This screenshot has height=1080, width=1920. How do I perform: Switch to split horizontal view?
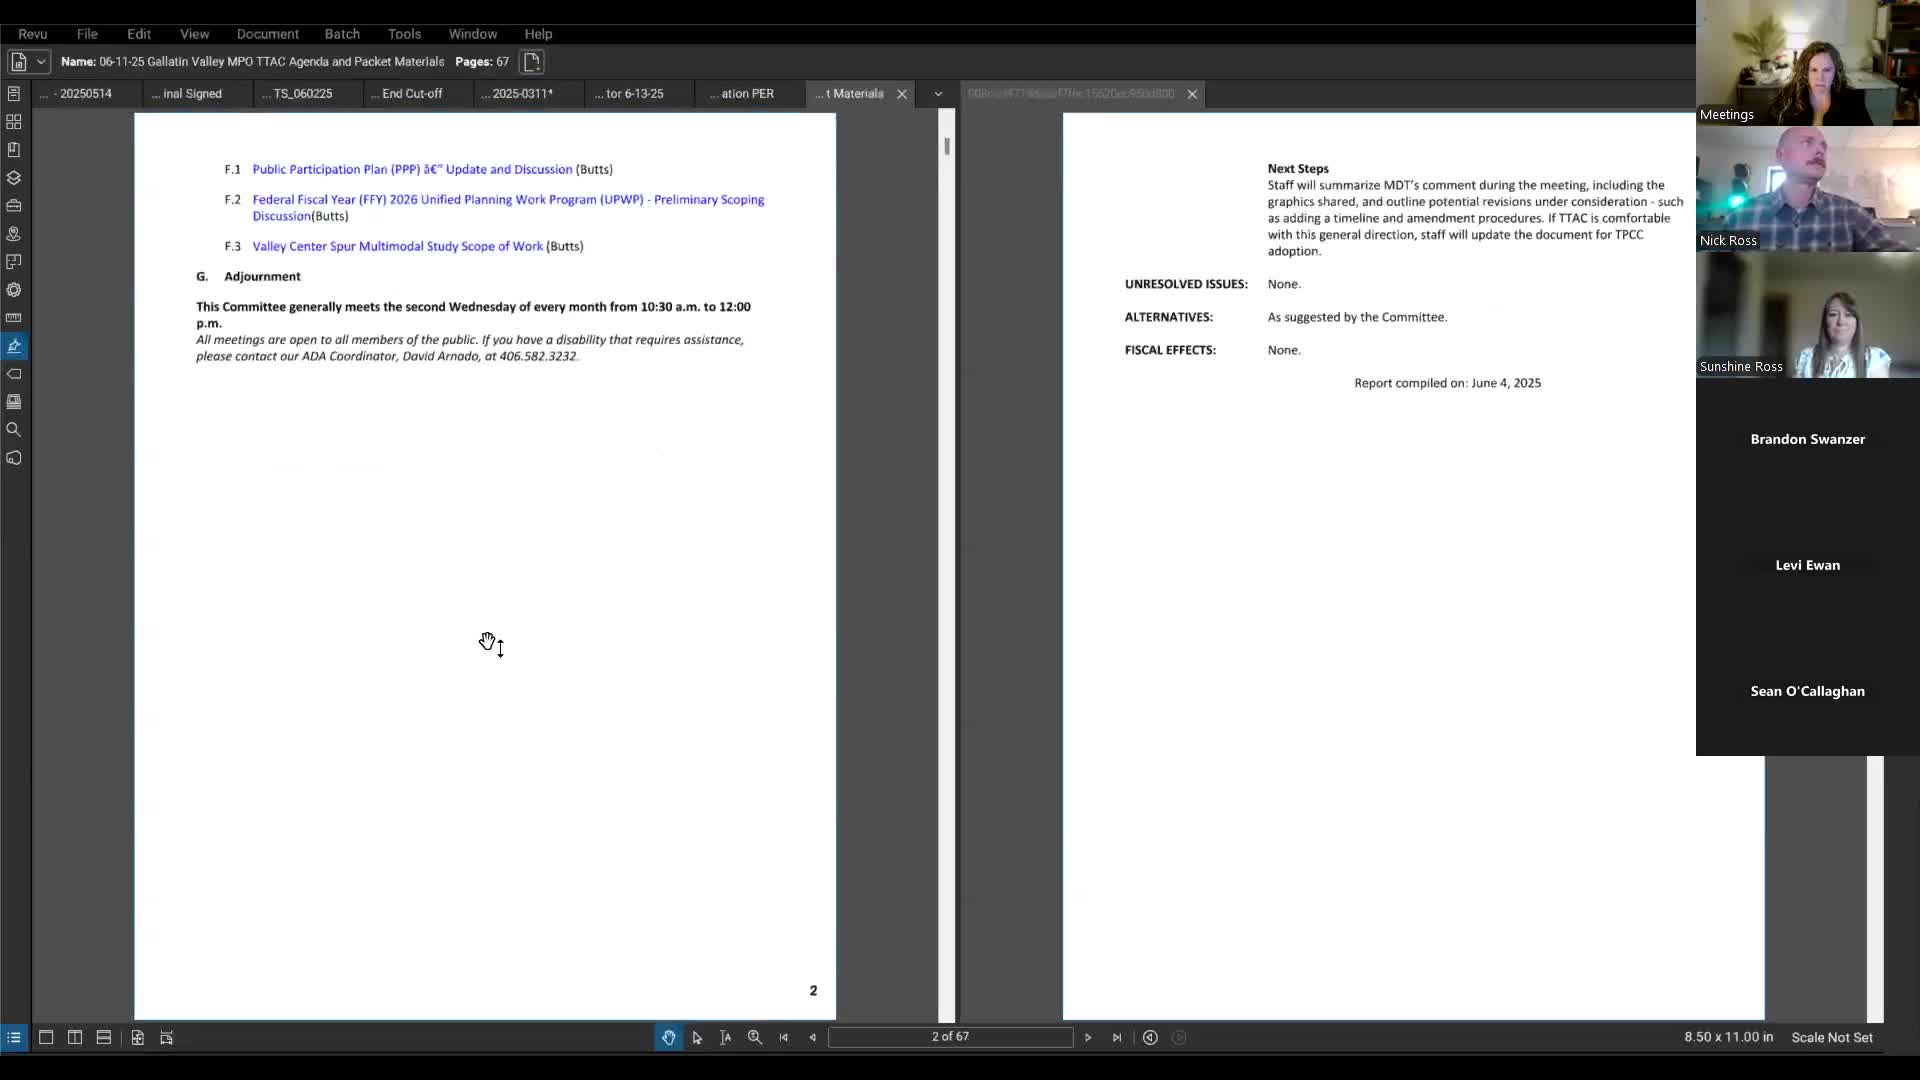pos(104,1038)
